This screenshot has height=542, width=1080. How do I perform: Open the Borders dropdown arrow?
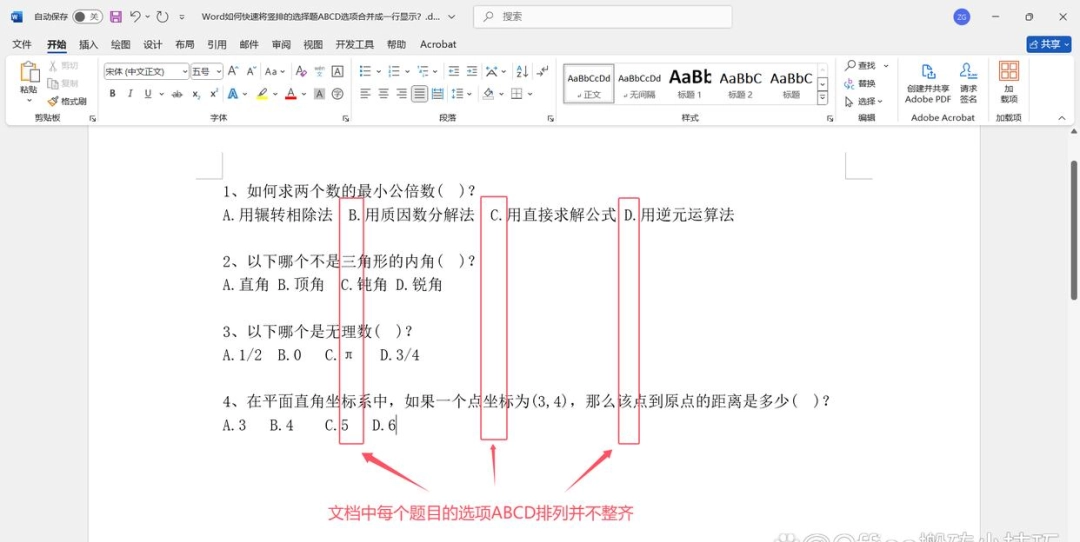click(x=531, y=94)
